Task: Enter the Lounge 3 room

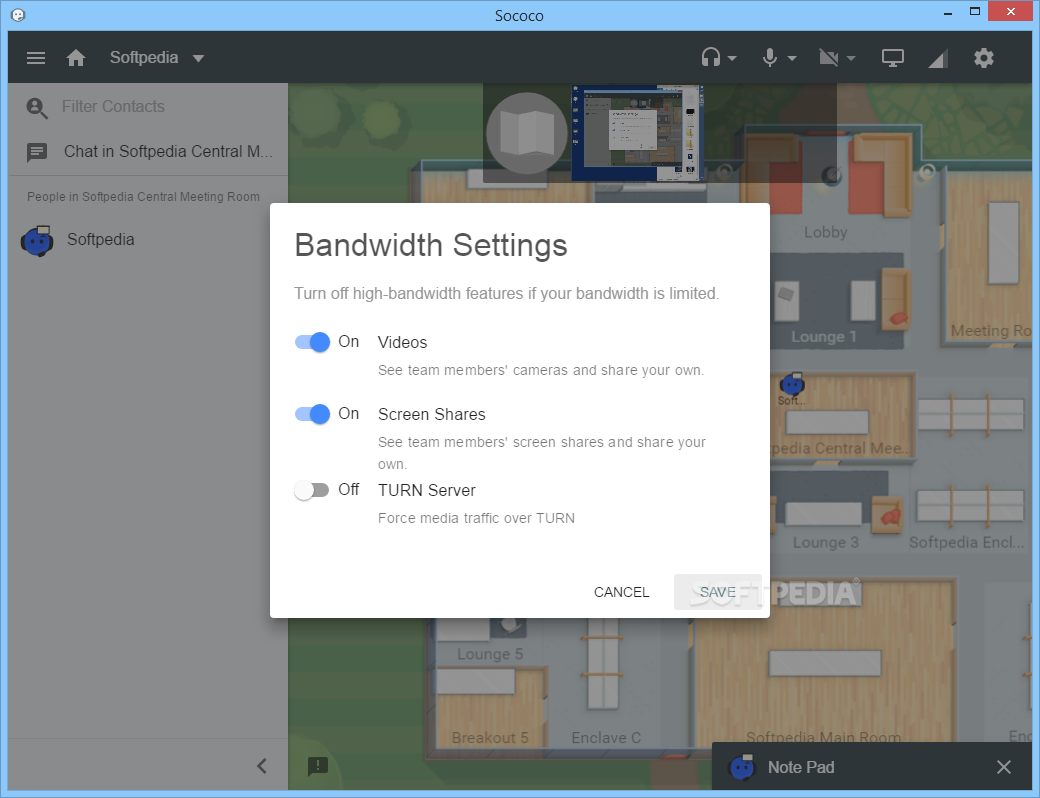Action: (x=826, y=543)
